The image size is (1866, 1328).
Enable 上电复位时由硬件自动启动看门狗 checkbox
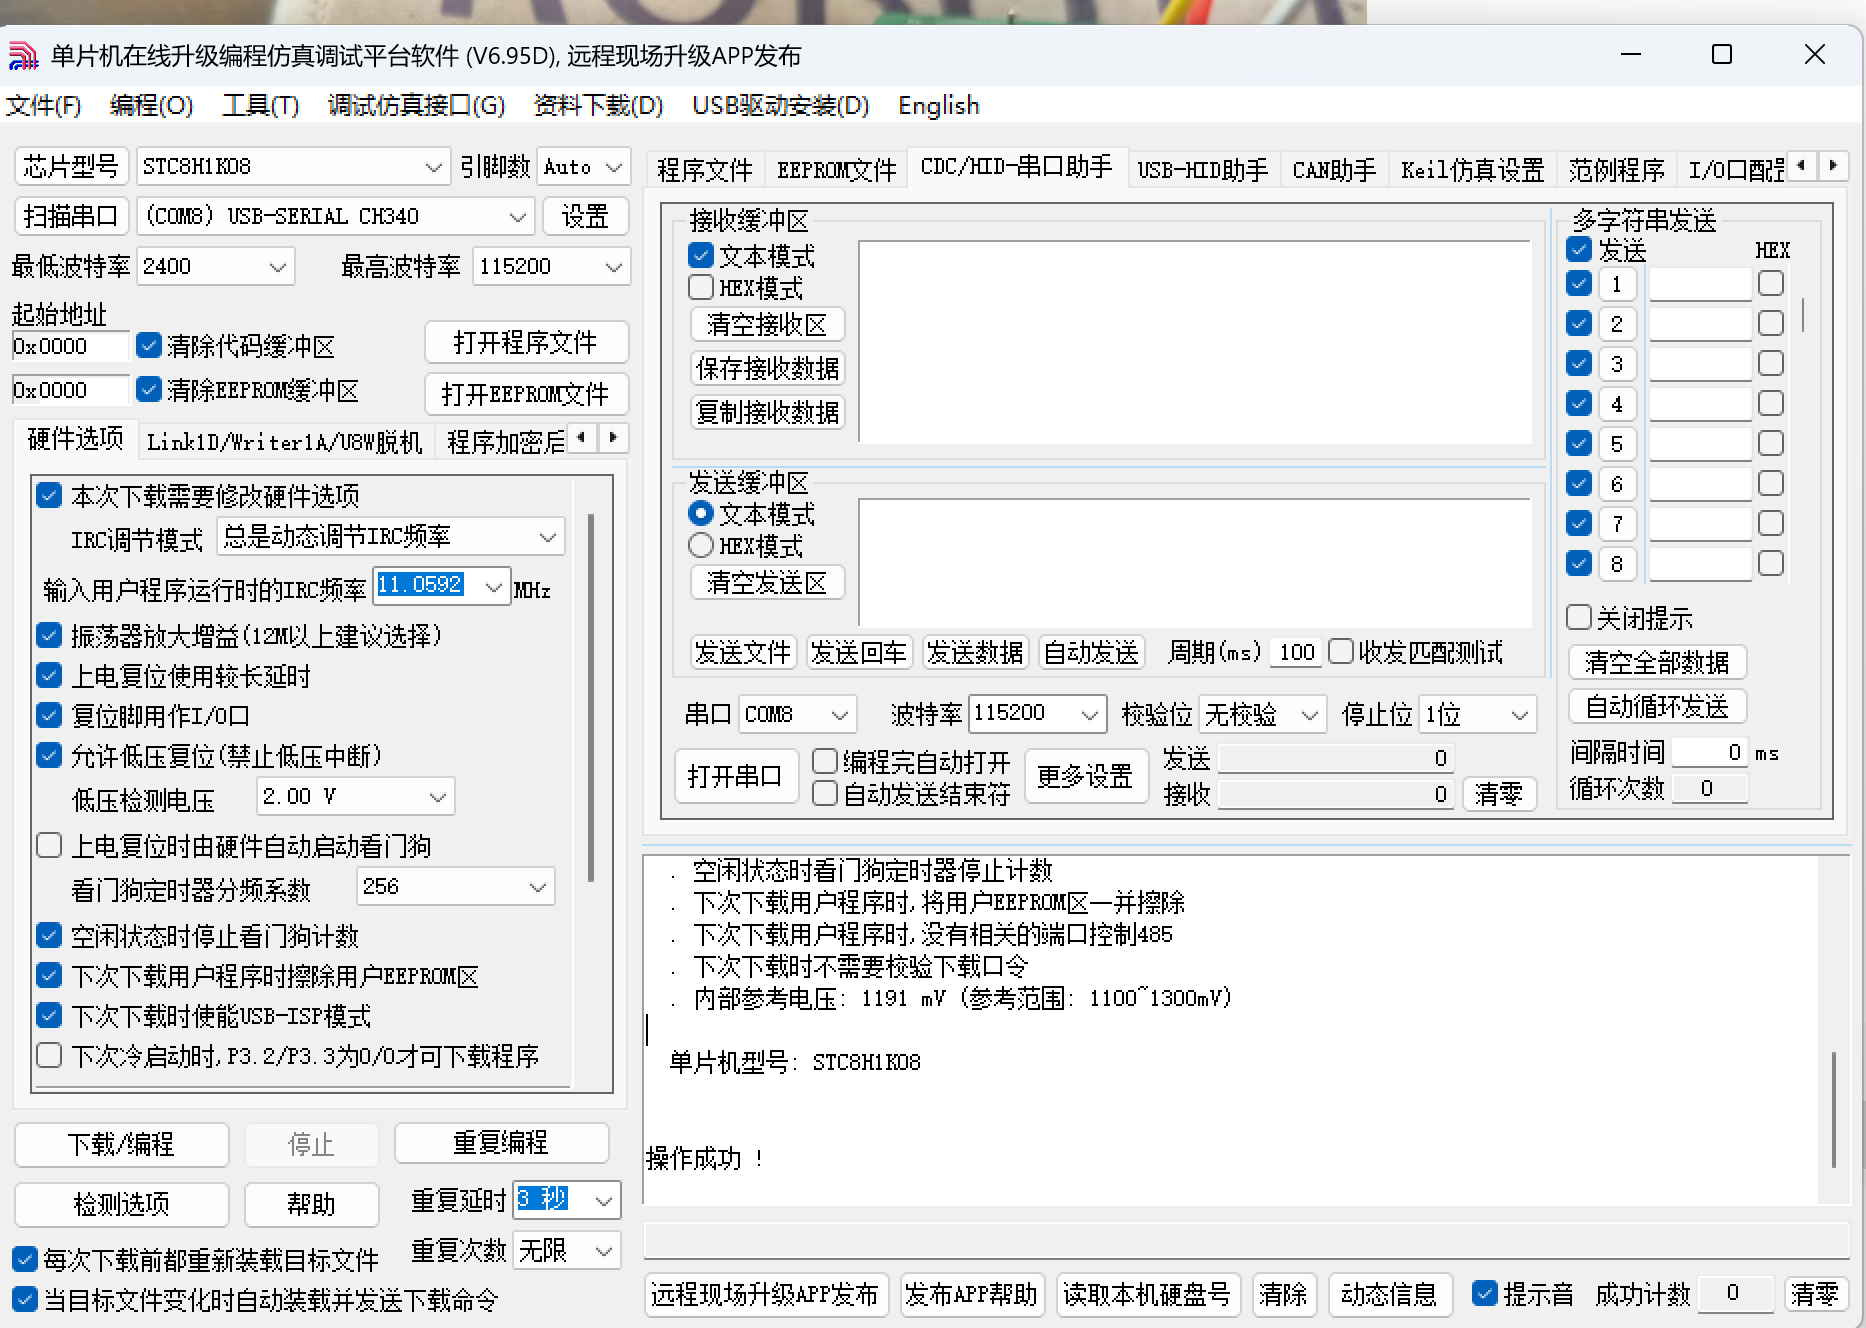click(49, 845)
